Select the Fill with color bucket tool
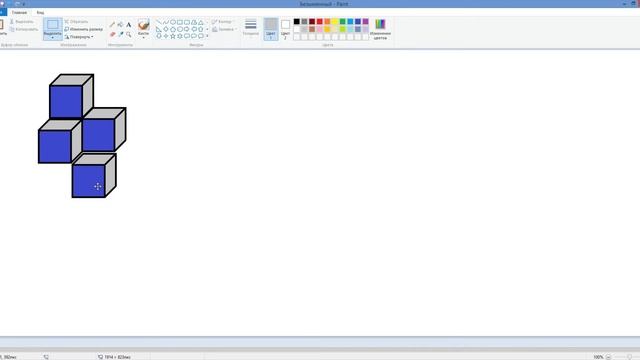Screen dimensions: 640x360 (x=120, y=24)
